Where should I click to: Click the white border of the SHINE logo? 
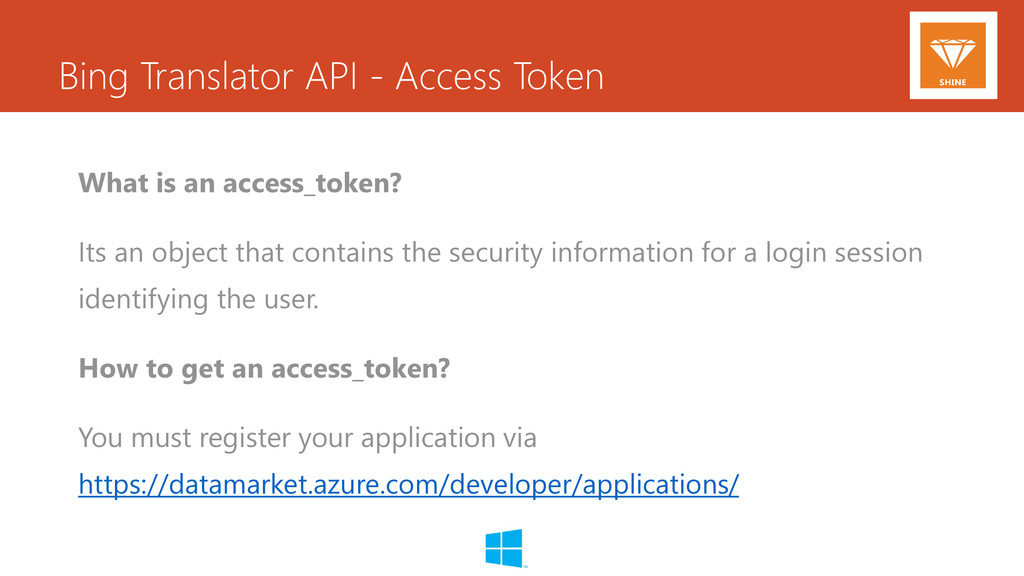pos(914,55)
